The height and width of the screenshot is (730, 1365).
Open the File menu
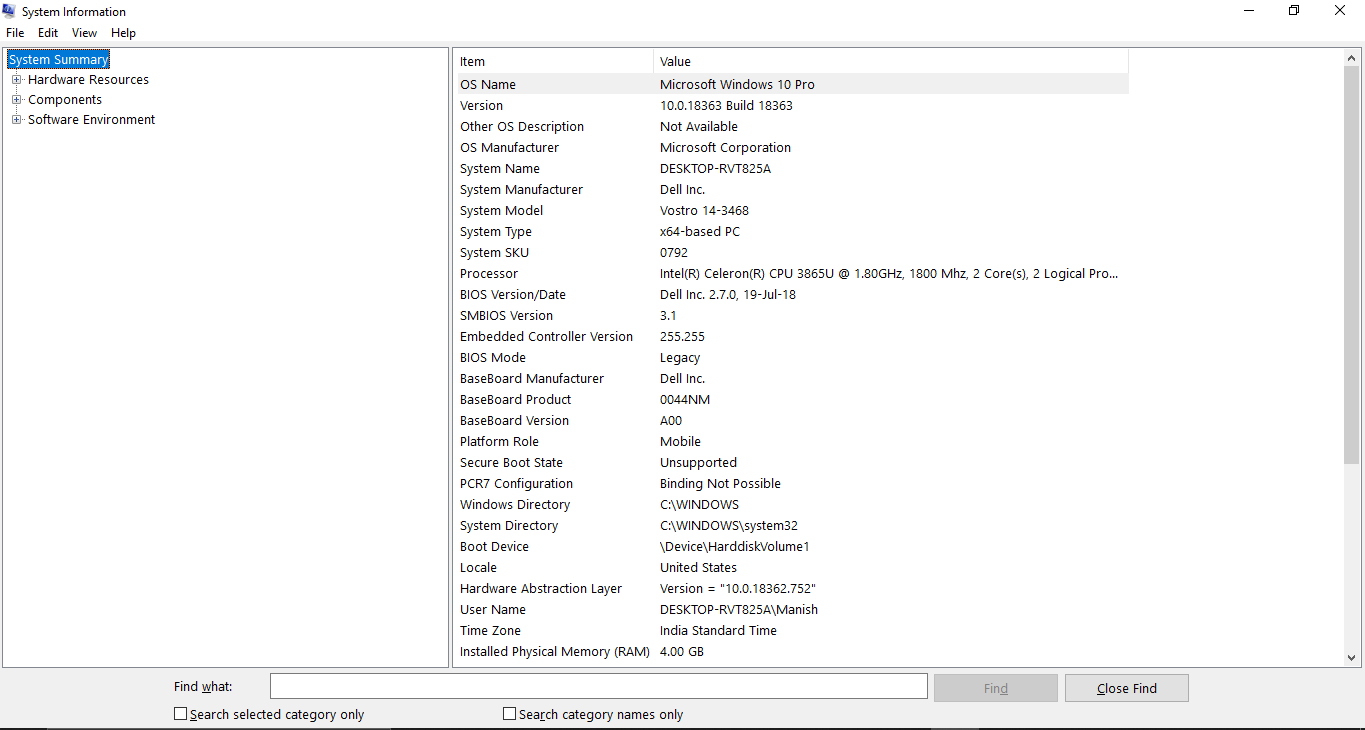[x=15, y=33]
